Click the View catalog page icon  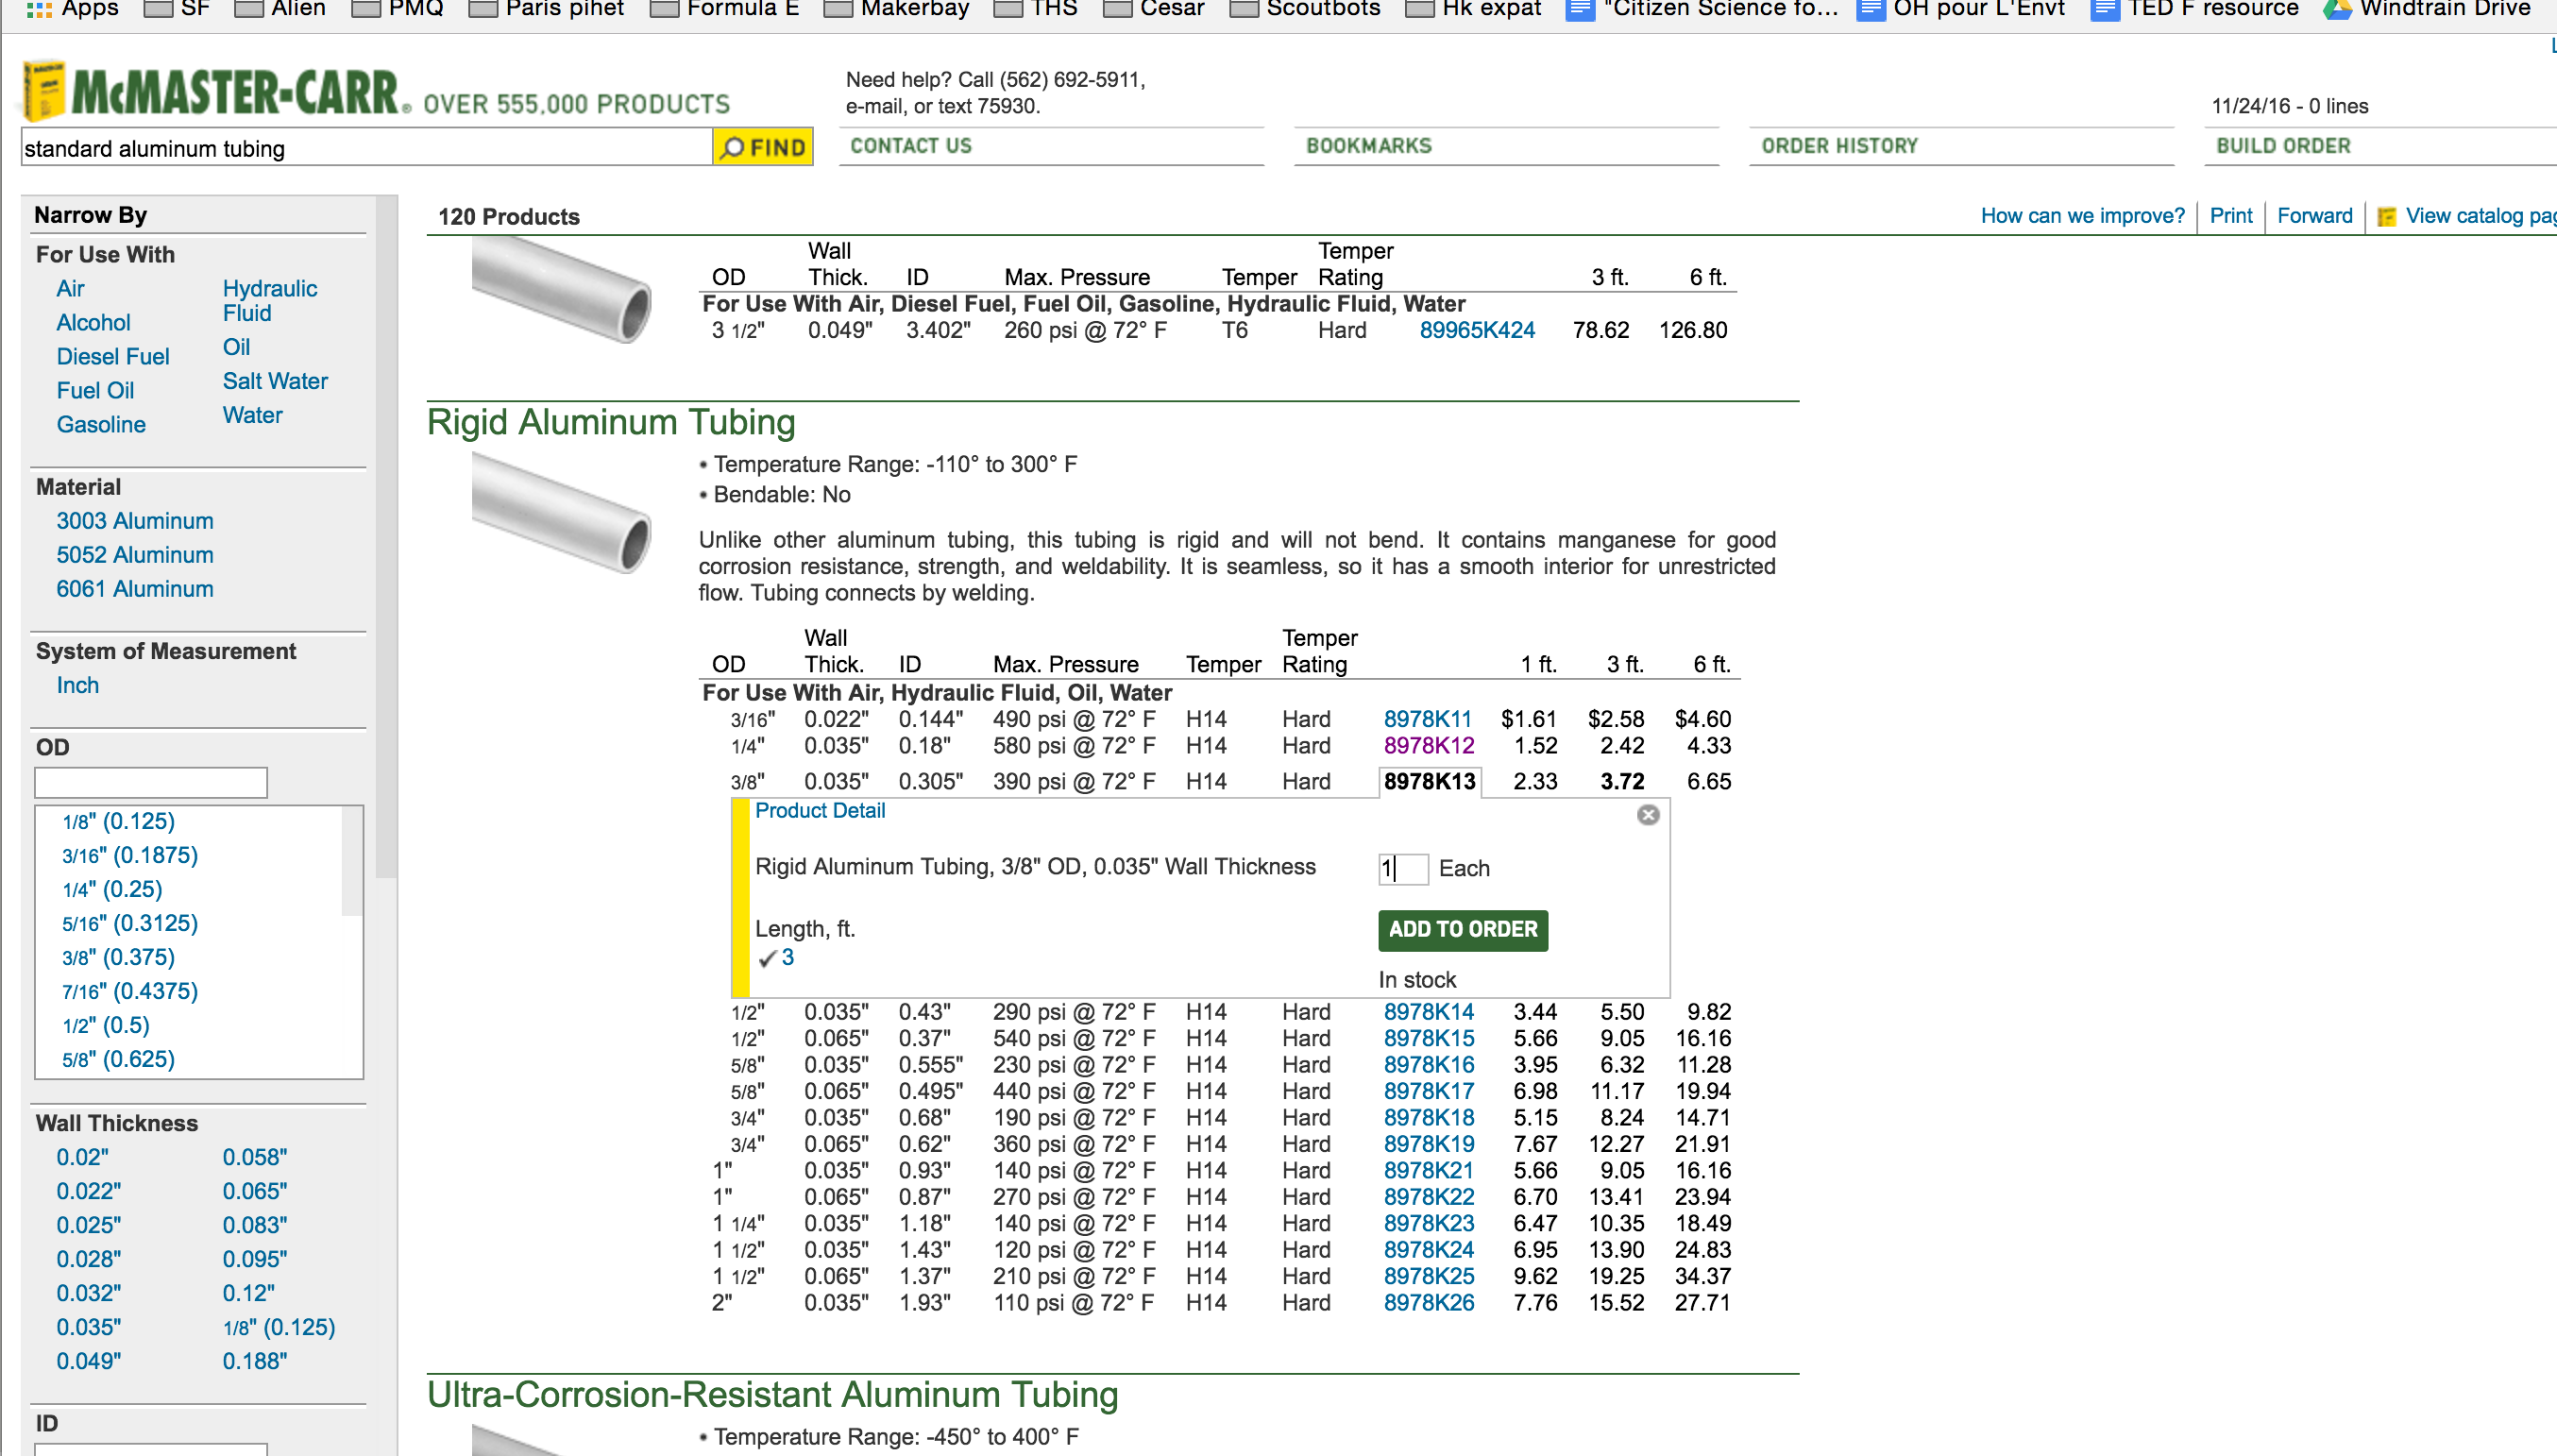coord(2386,216)
